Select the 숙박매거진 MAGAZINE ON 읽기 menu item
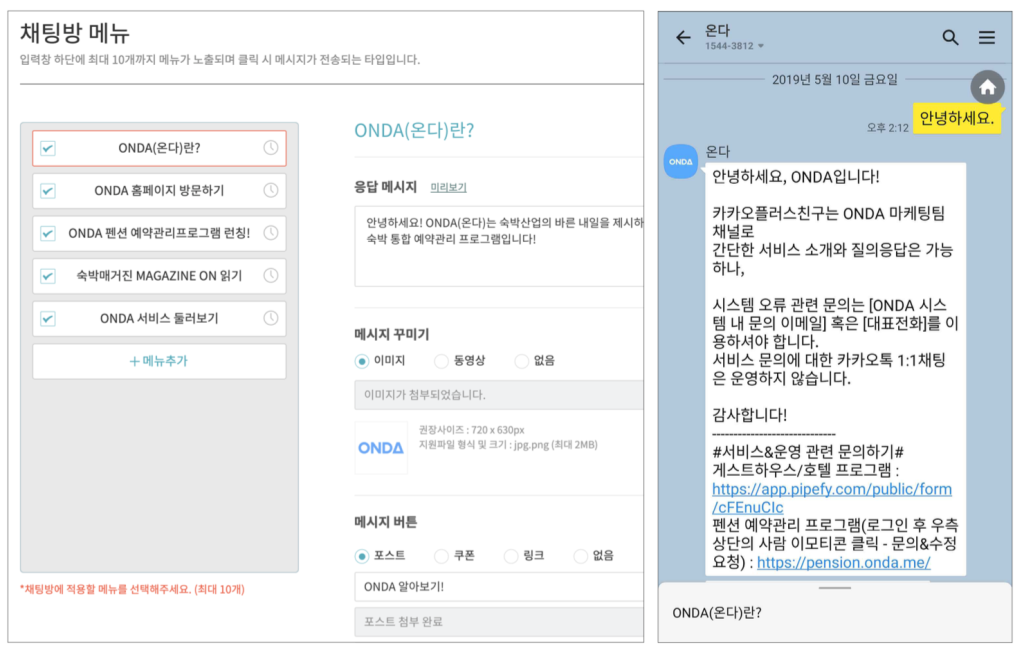This screenshot has width=1024, height=650. click(159, 276)
